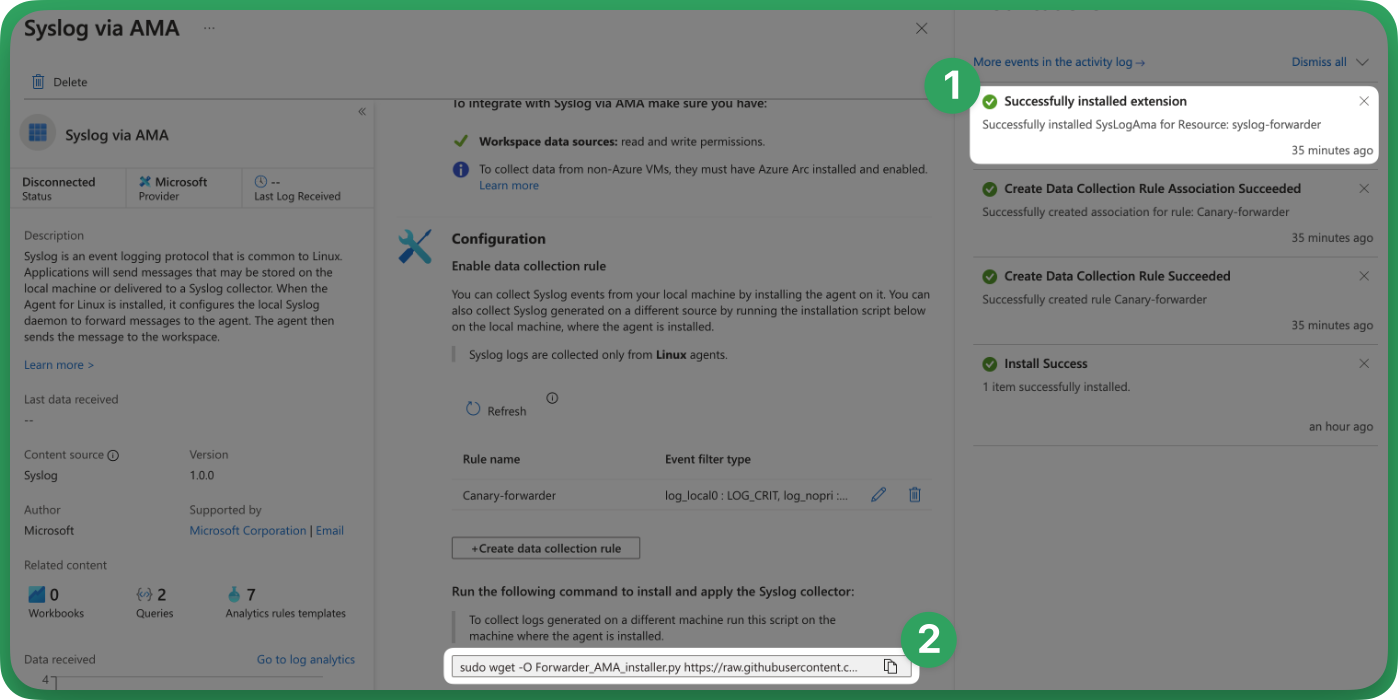
Task: Open the Learn more link under the description
Action: (x=59, y=365)
